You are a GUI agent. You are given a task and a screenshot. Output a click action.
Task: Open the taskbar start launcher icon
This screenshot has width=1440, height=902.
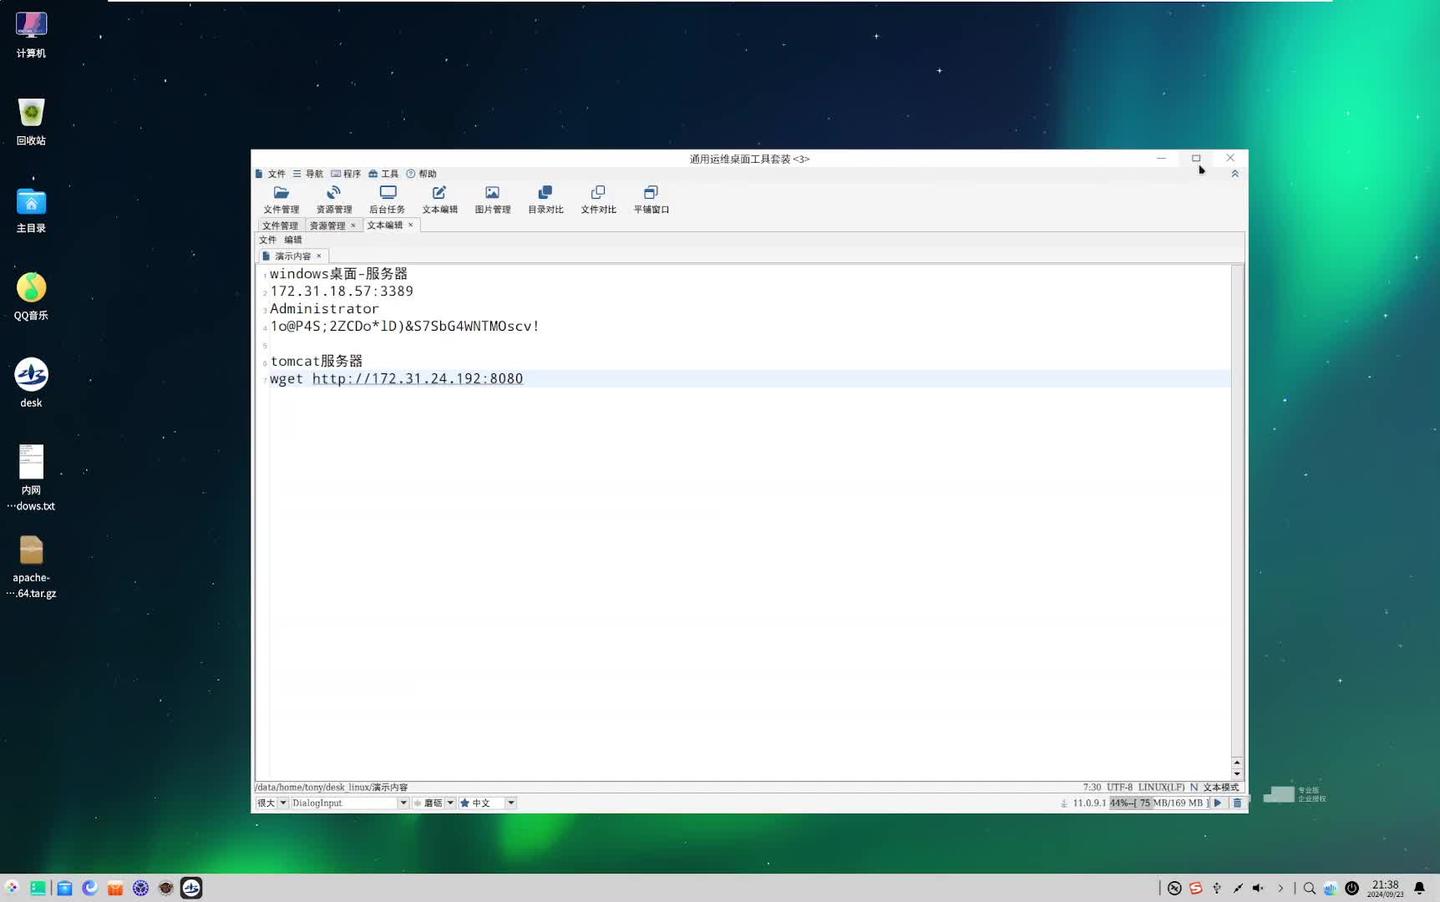[x=12, y=888]
